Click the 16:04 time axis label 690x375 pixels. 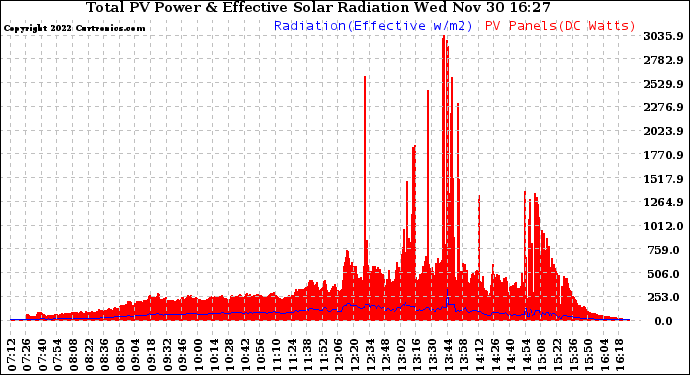pyautogui.click(x=604, y=355)
